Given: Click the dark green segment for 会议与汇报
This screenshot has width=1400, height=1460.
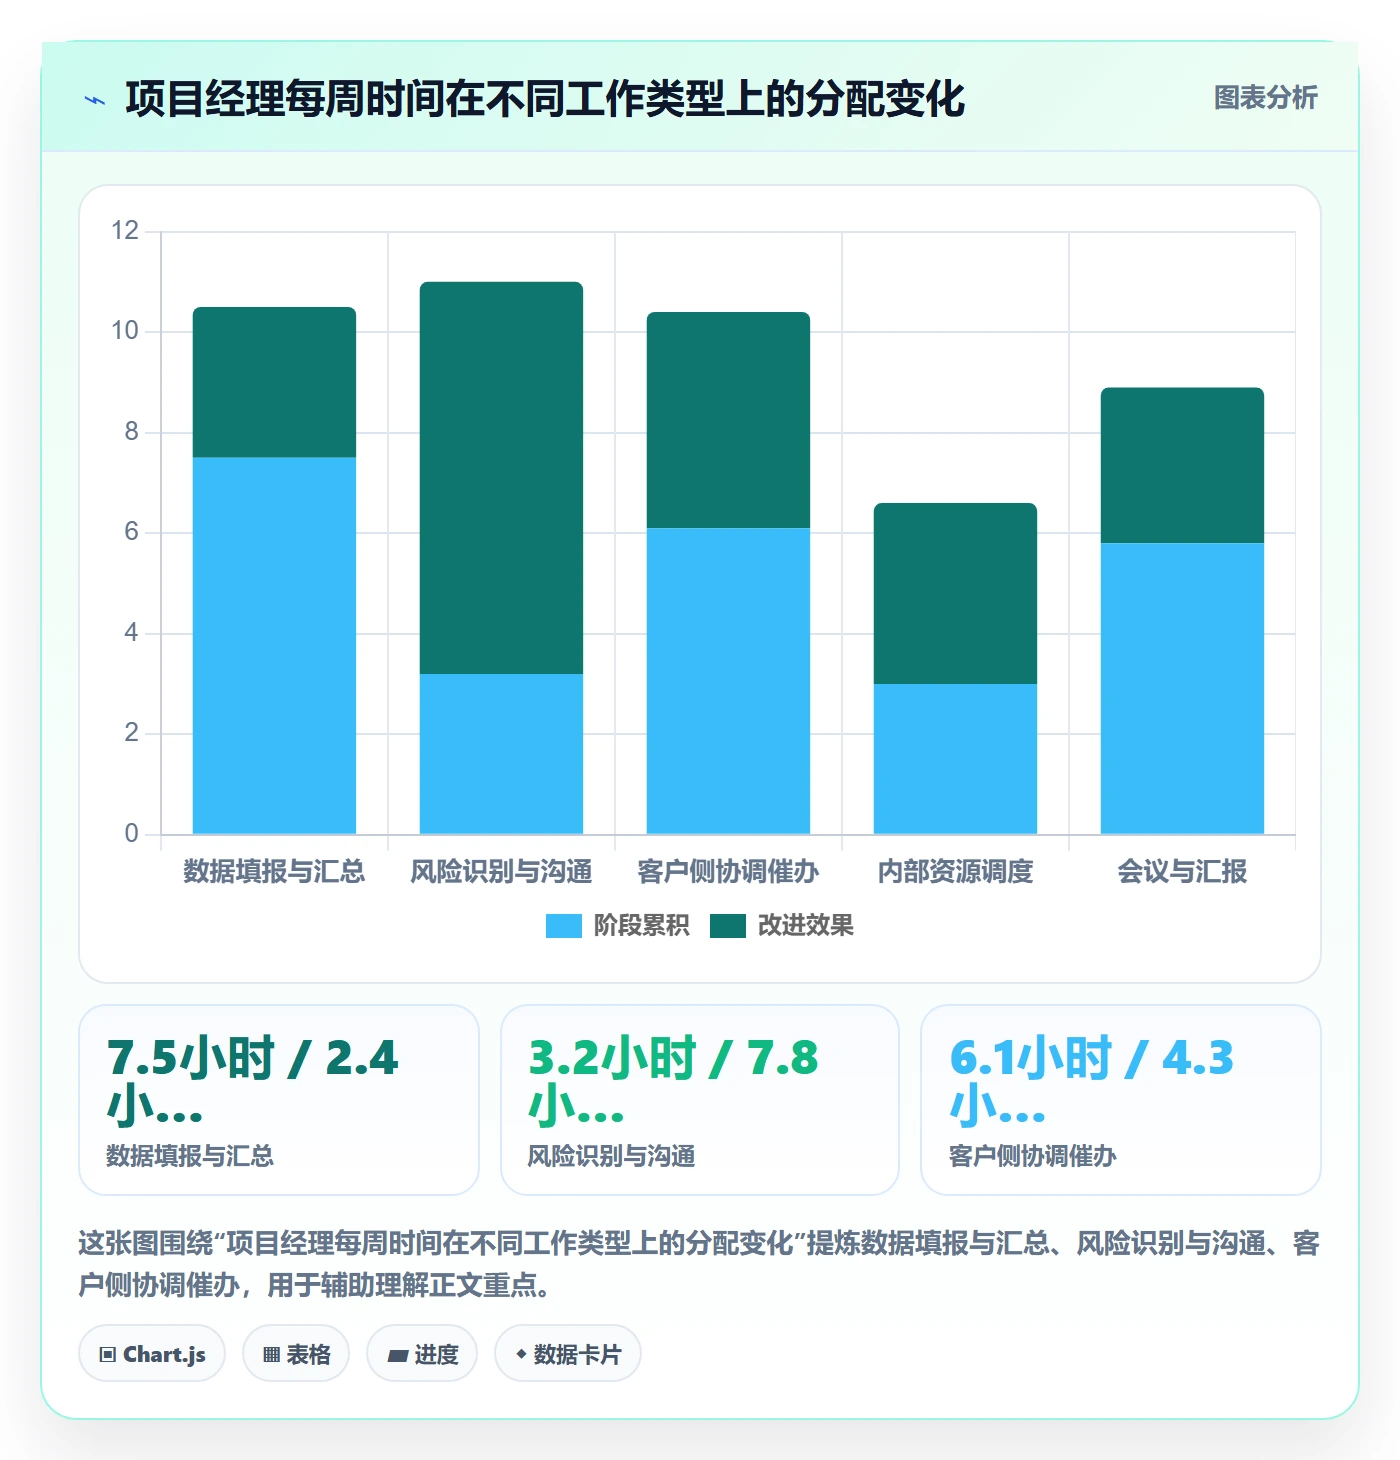Looking at the screenshot, I should [1182, 465].
